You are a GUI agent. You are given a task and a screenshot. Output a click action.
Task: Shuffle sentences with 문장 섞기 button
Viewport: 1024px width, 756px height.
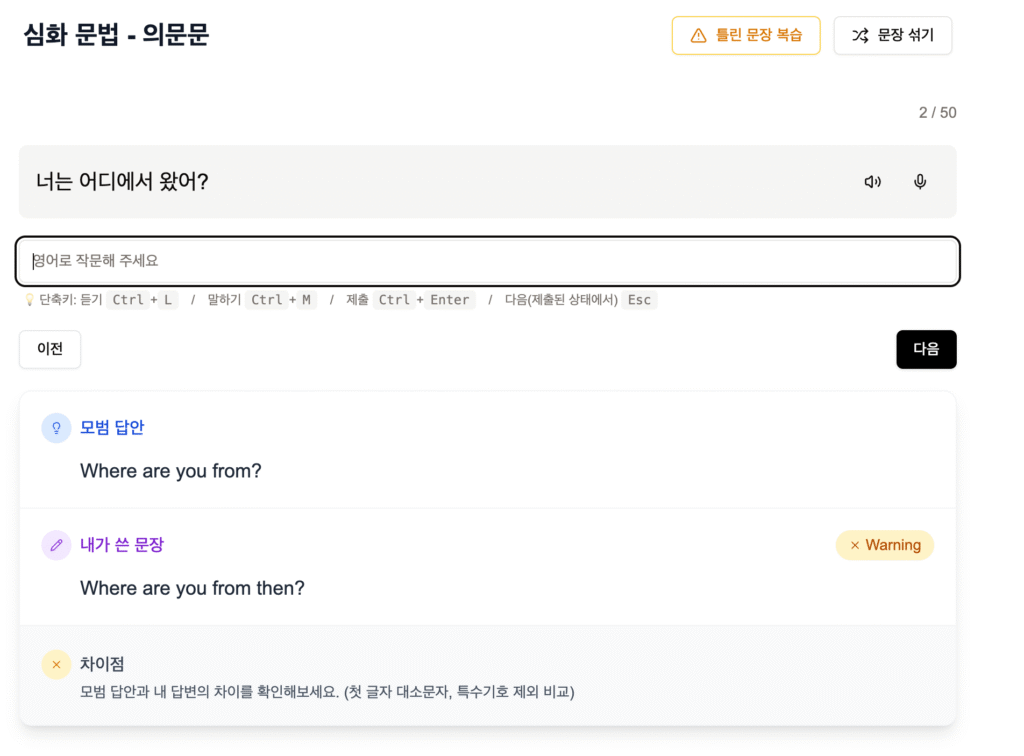click(x=892, y=35)
